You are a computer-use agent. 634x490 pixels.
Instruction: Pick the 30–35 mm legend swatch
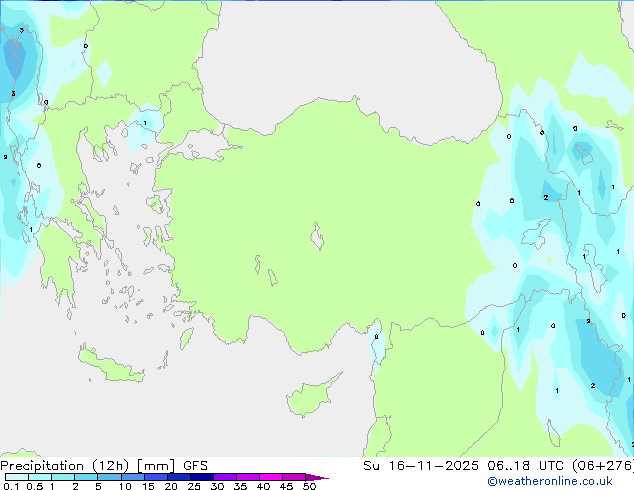(x=225, y=477)
